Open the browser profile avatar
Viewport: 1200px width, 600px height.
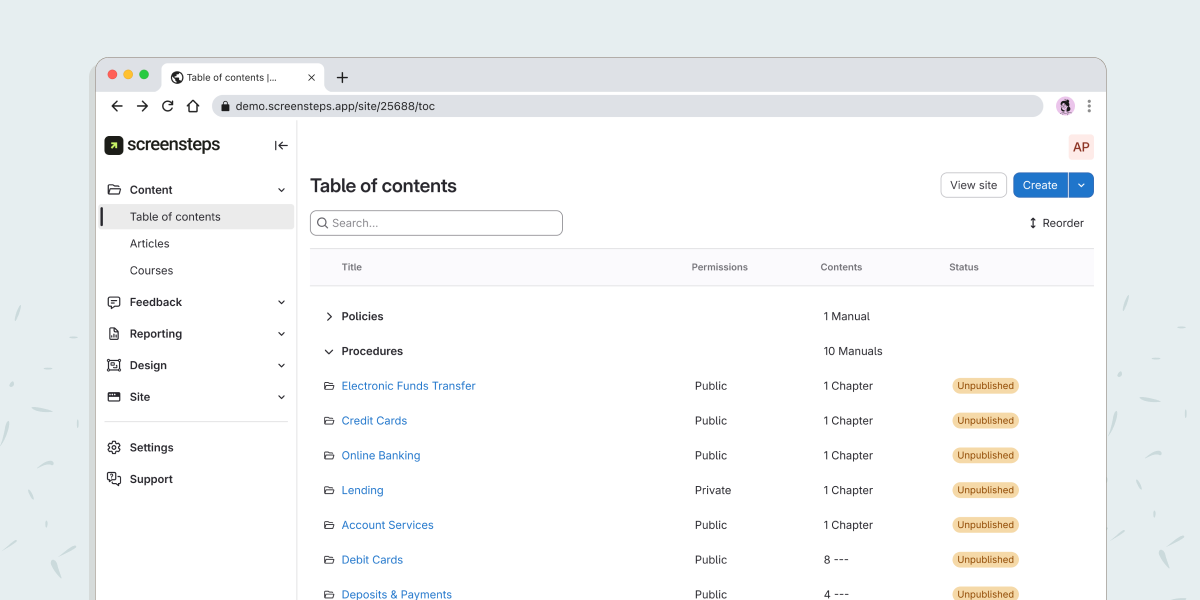click(1065, 106)
